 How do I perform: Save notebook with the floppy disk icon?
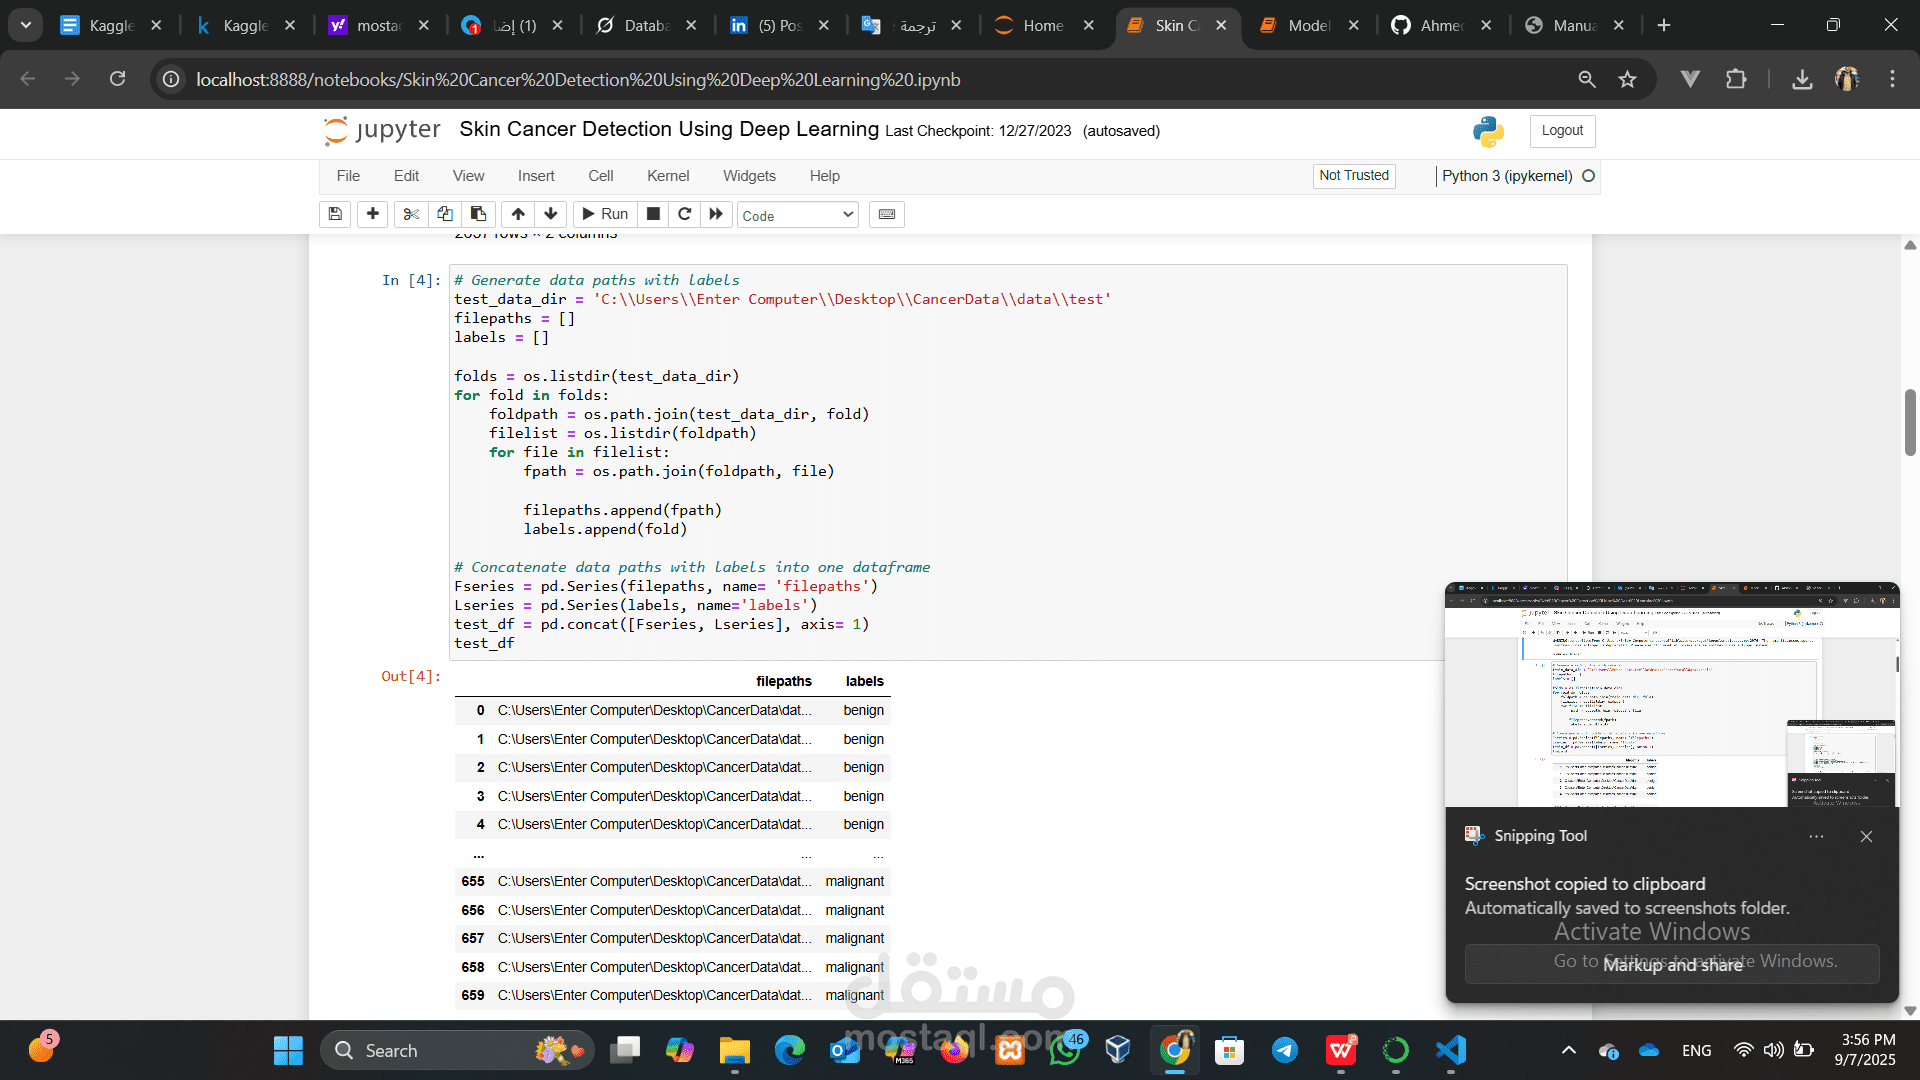coord(335,214)
